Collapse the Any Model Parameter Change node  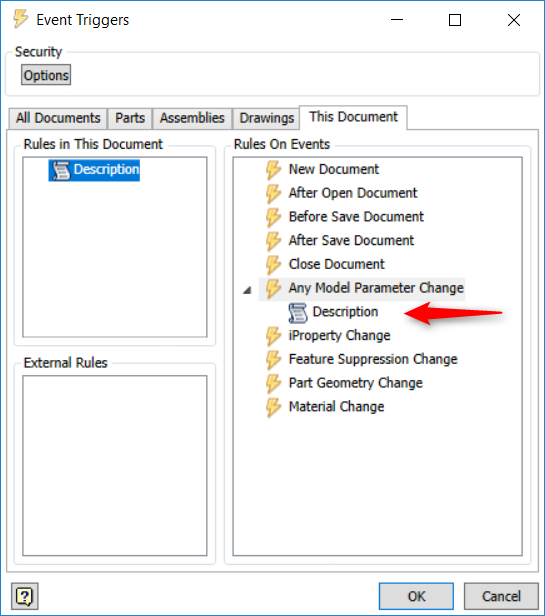(x=247, y=290)
